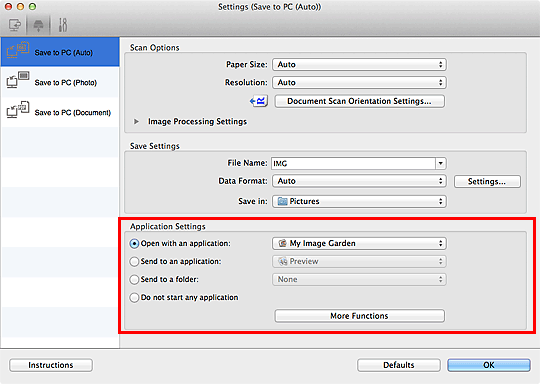This screenshot has height=384, width=540.
Task: Click the scan orientation icon beside the button
Action: 259,101
